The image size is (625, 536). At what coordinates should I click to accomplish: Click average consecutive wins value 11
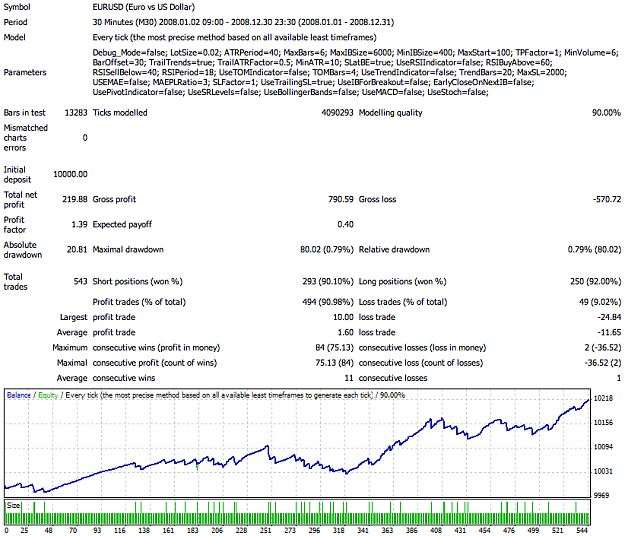click(349, 378)
